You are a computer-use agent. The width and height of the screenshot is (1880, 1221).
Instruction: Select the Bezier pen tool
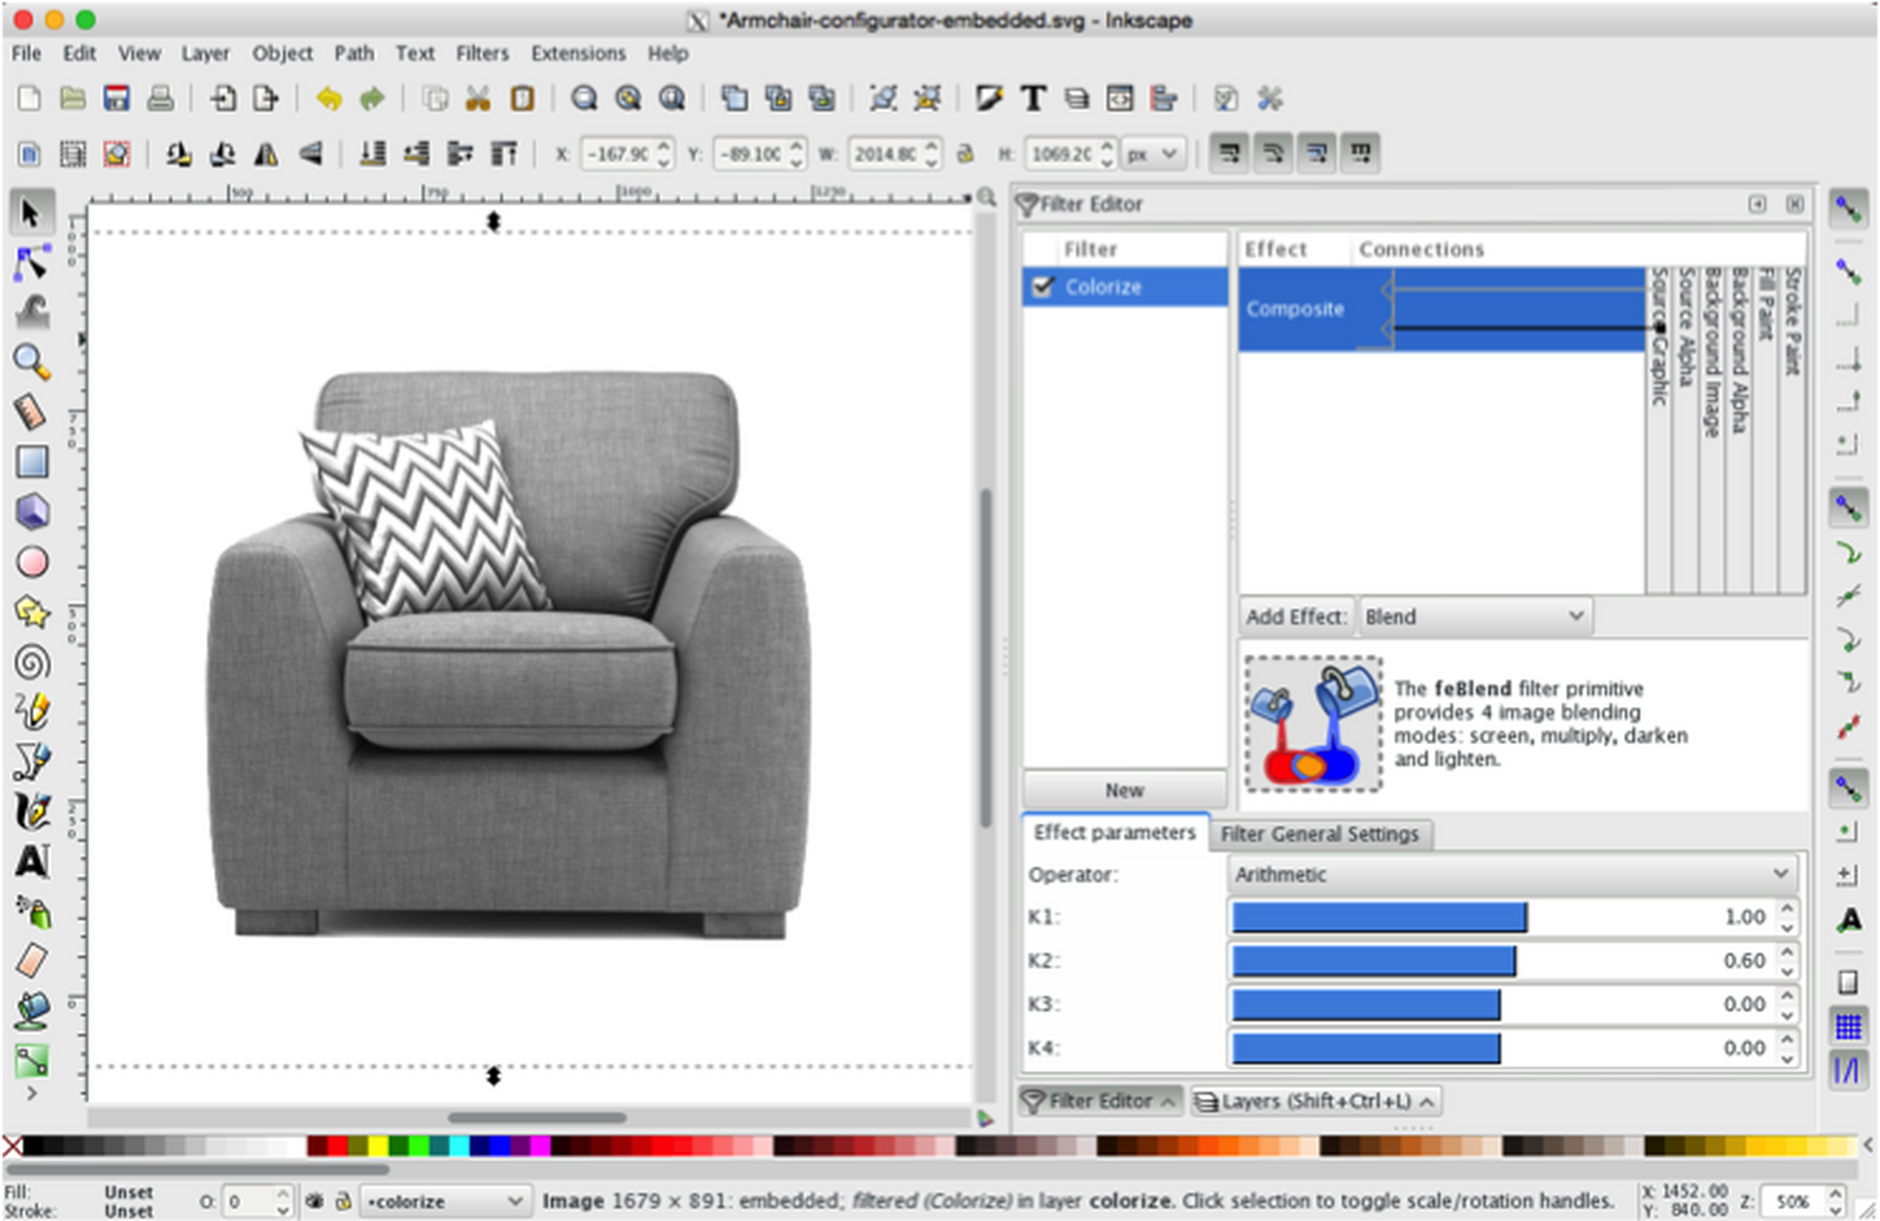point(31,762)
